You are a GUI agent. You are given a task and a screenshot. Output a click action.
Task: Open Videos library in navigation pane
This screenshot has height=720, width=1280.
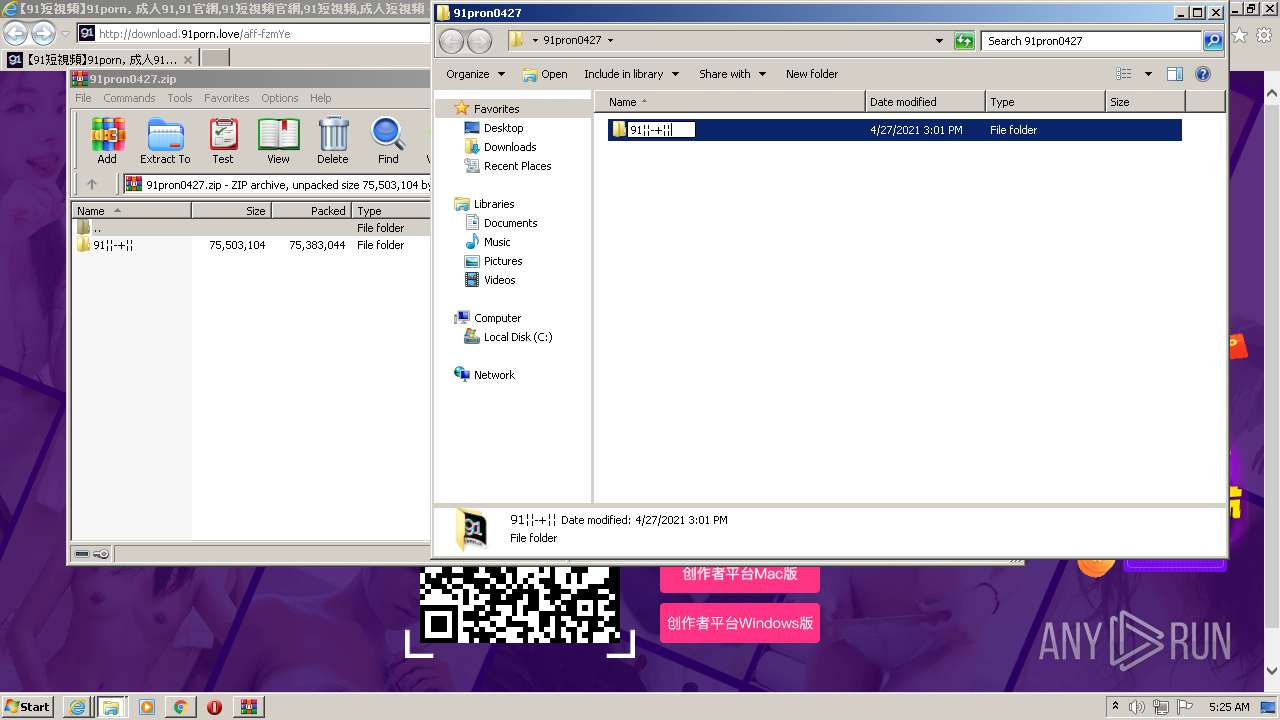click(x=499, y=280)
